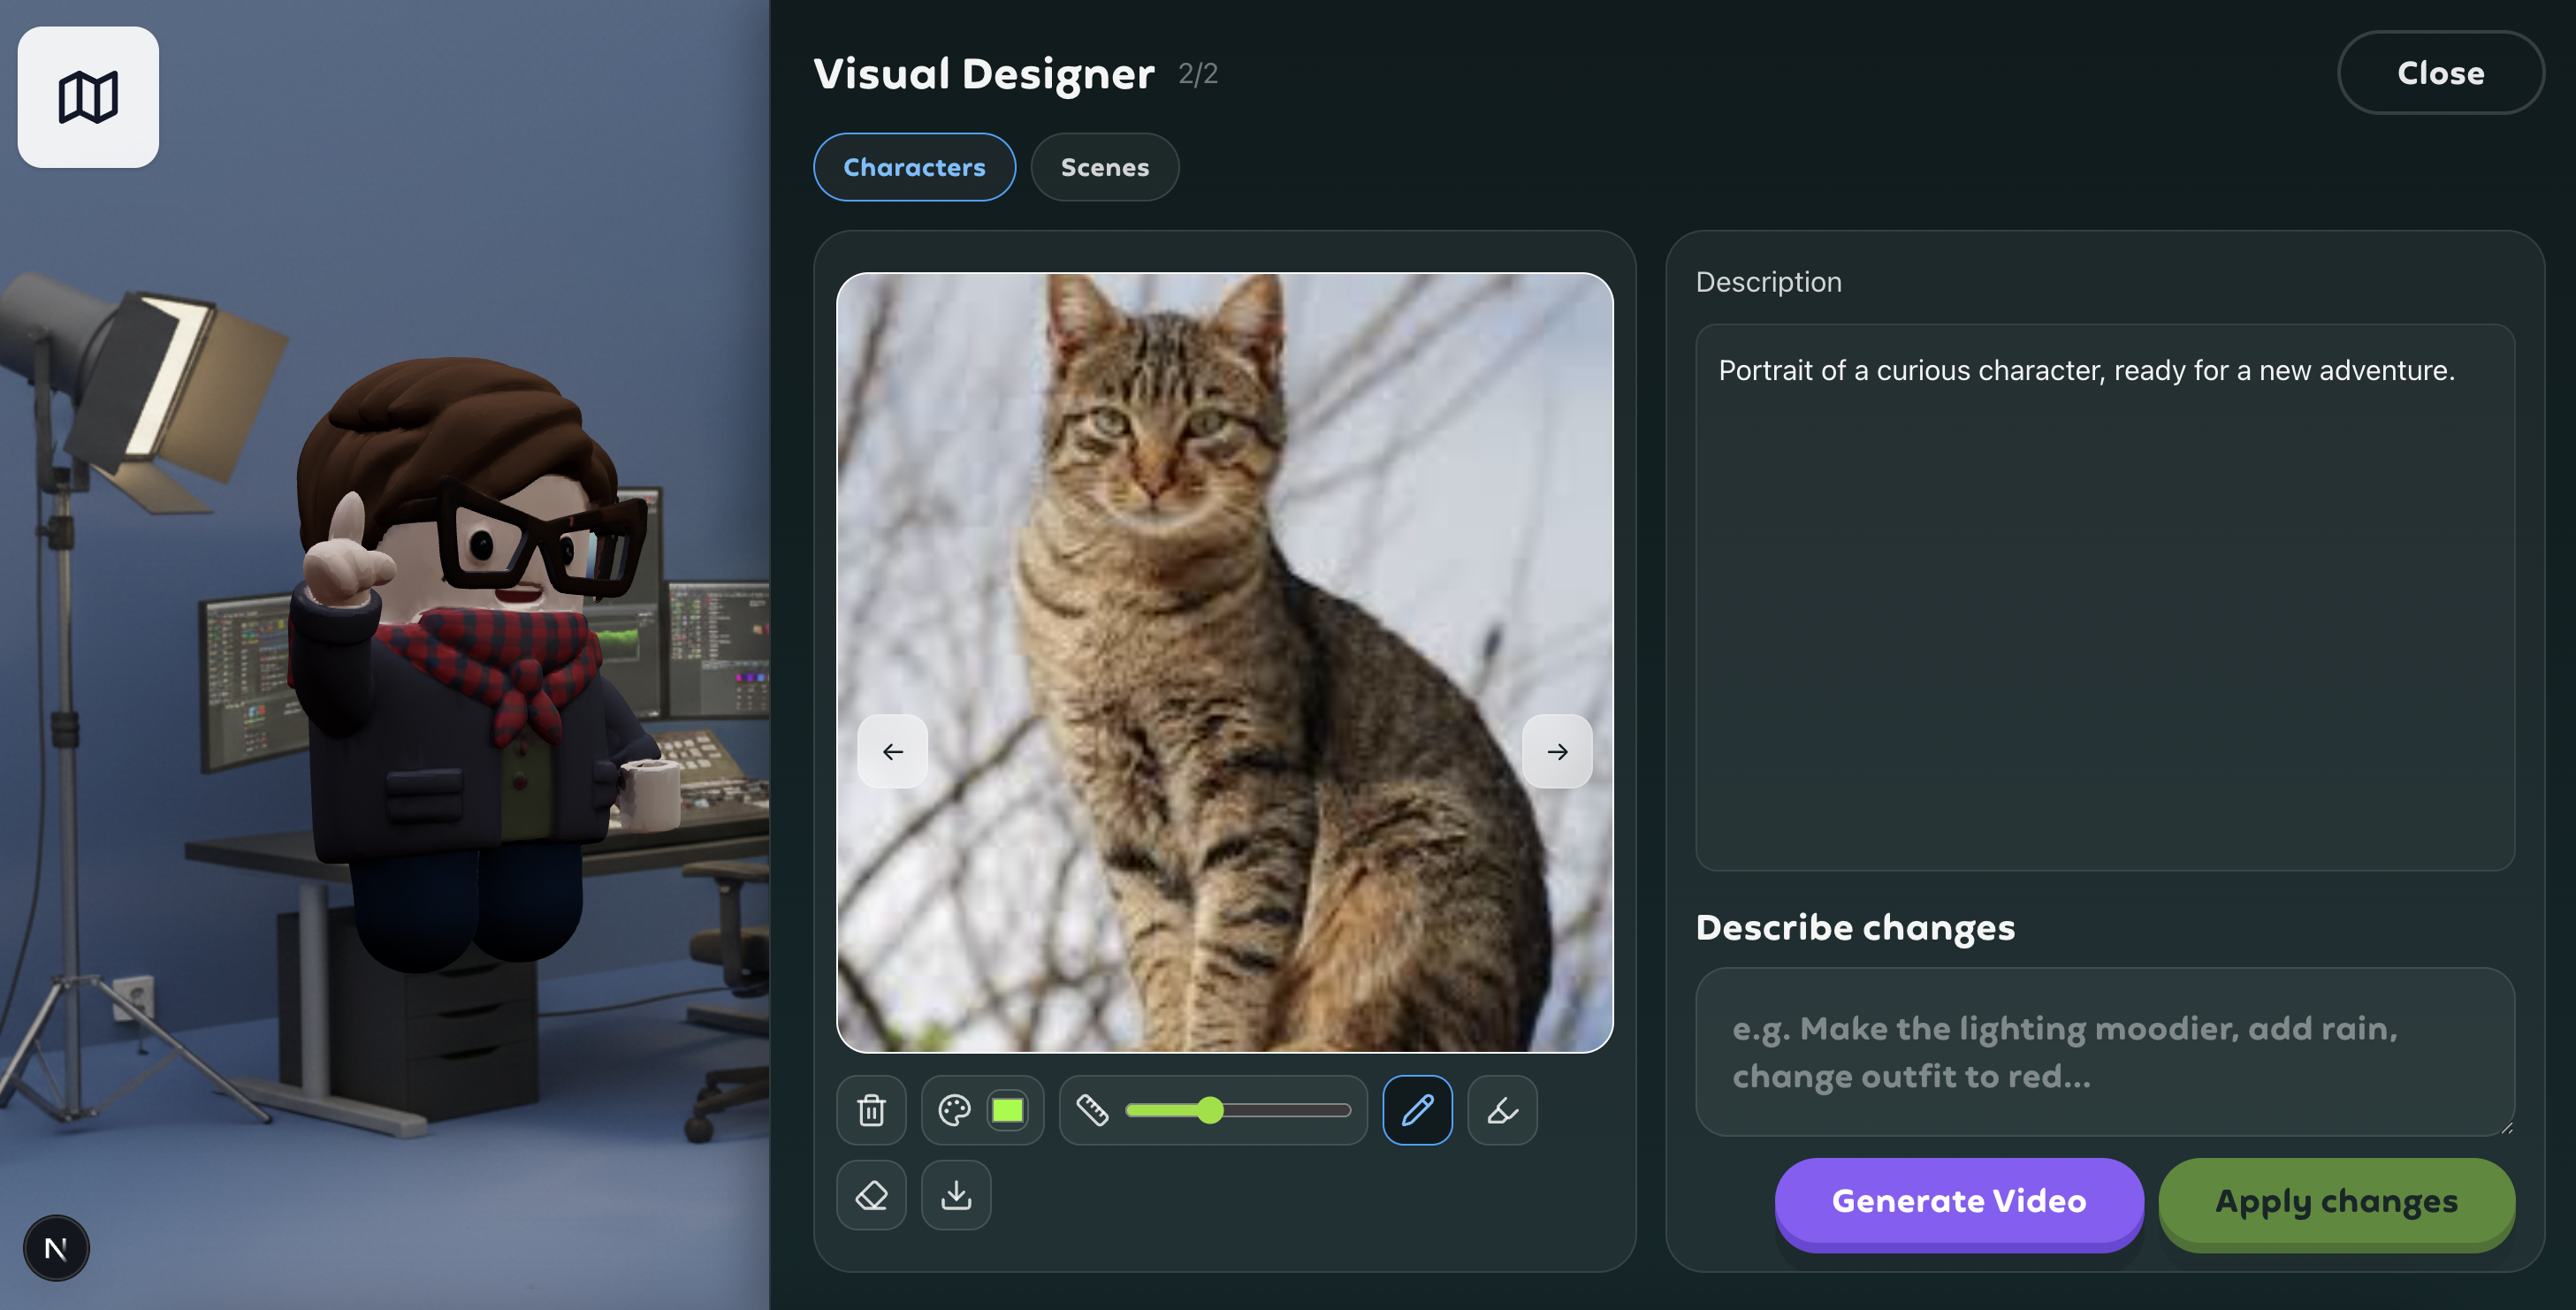This screenshot has width=2576, height=1310.
Task: Select the Characters tab
Action: [914, 167]
